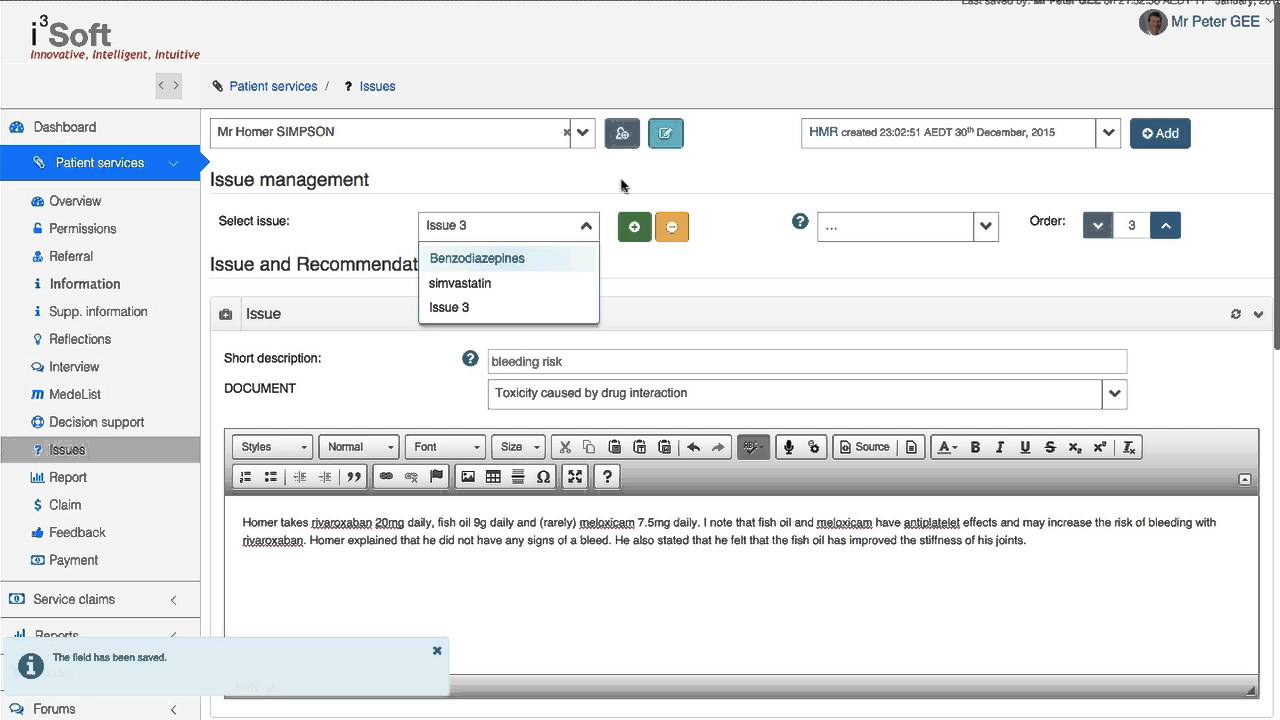Click the teal edit icon button
The height and width of the screenshot is (720, 1280).
[x=666, y=133]
